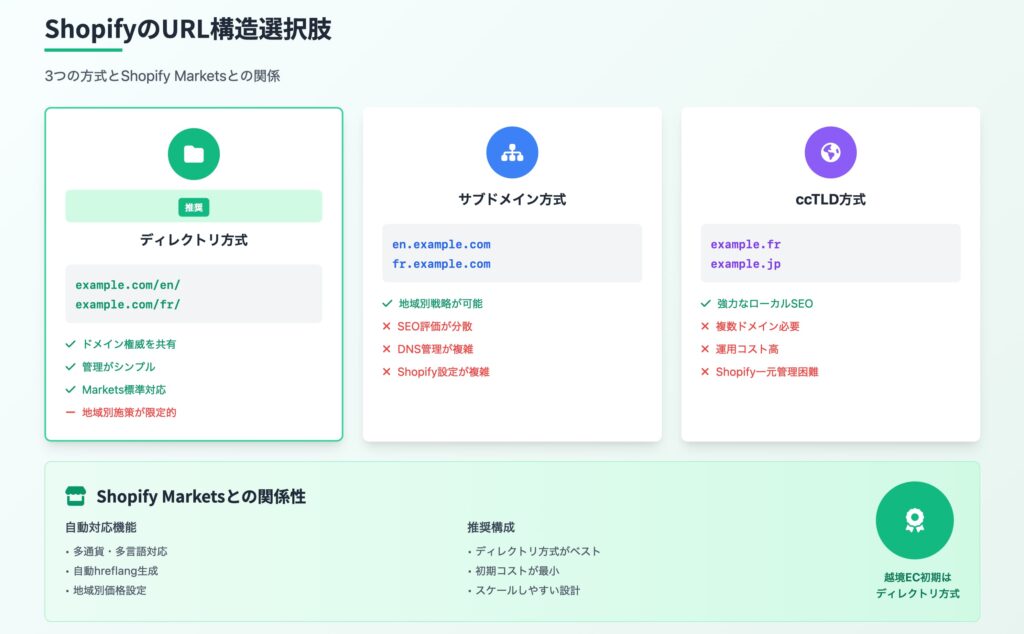Click the X icon next to 複数ドメイン必要
1024x634 pixels.
click(x=705, y=326)
